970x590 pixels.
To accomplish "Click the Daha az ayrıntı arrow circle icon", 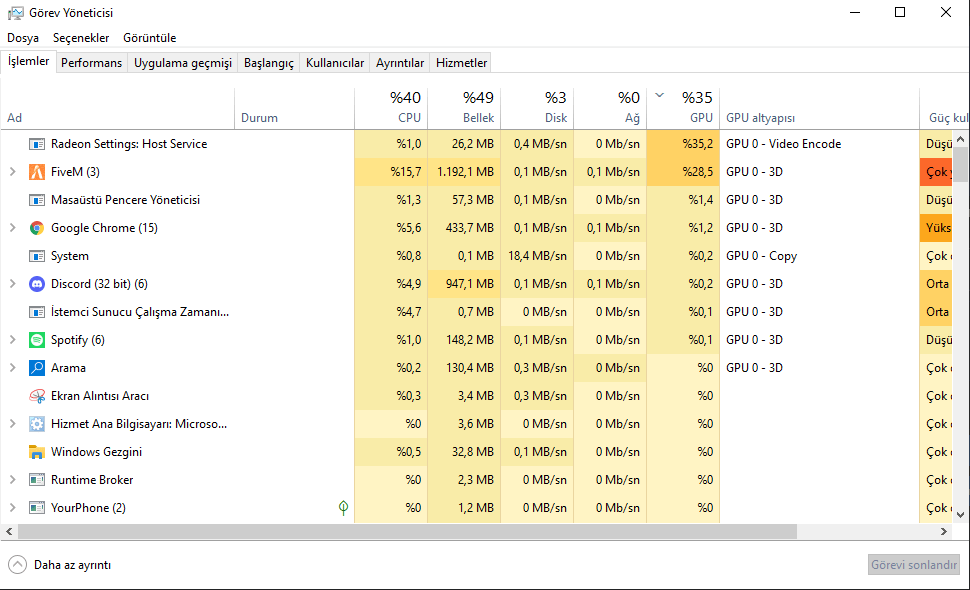I will coord(17,565).
